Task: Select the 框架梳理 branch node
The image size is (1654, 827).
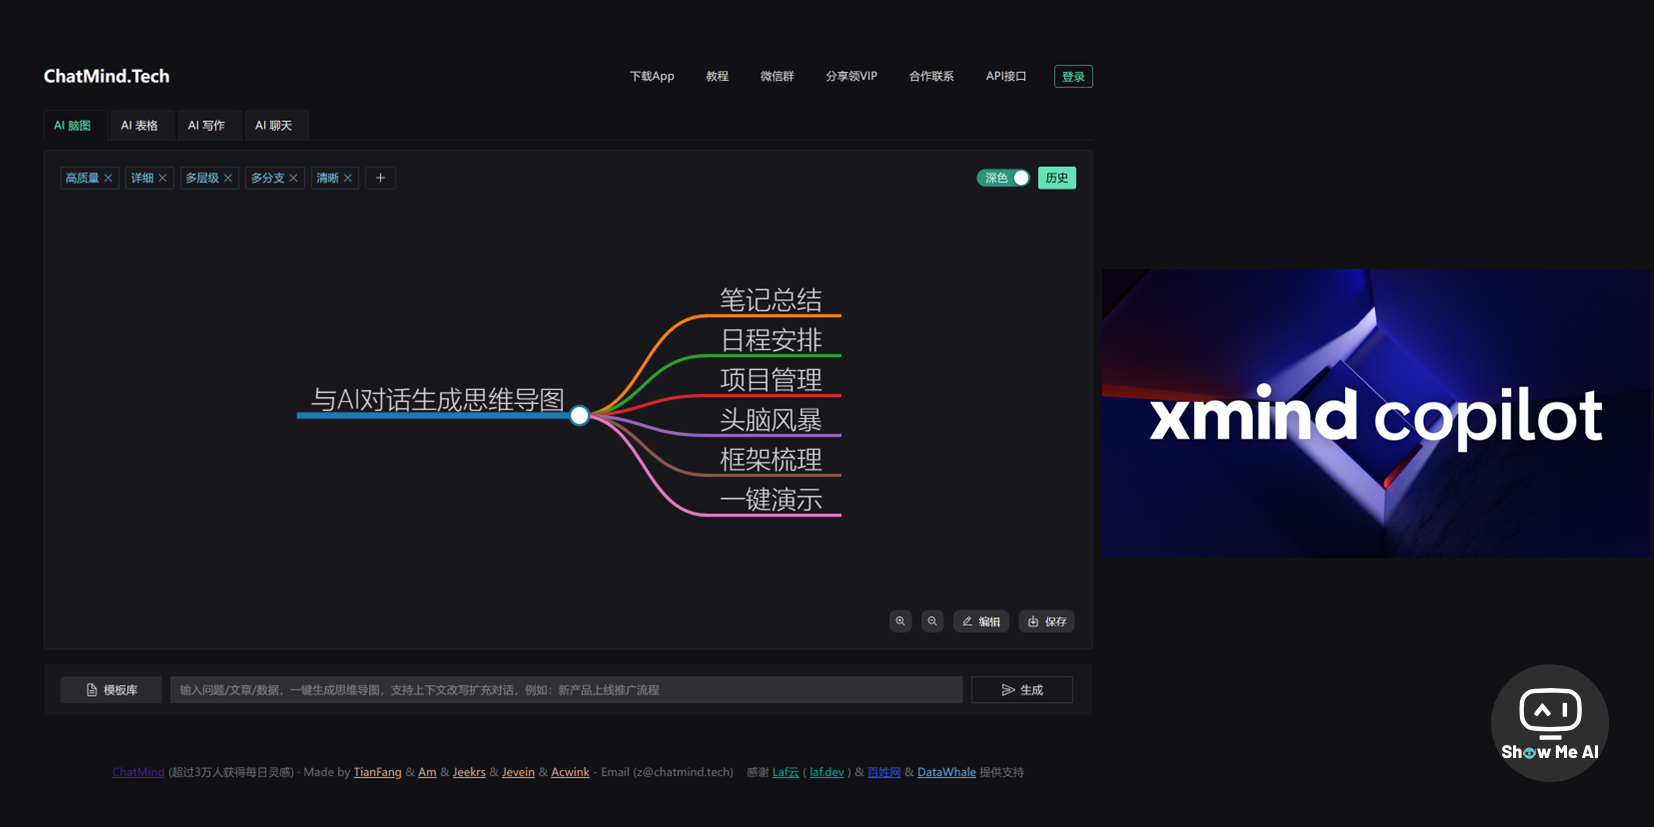Action: (771, 460)
